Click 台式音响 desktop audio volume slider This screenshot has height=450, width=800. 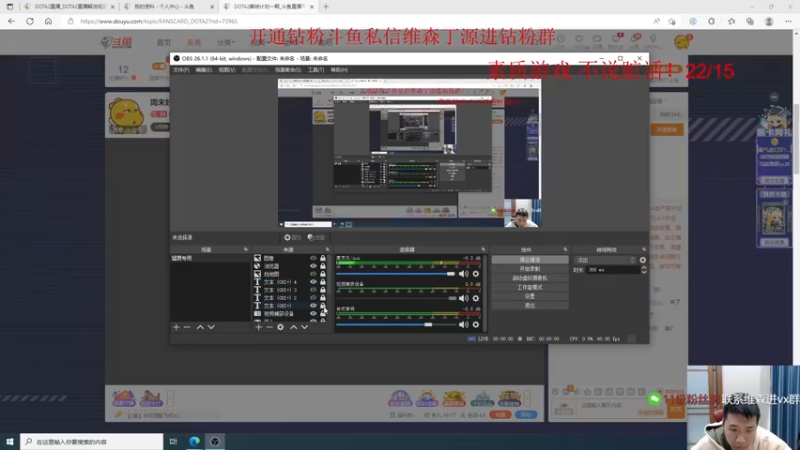click(x=429, y=324)
